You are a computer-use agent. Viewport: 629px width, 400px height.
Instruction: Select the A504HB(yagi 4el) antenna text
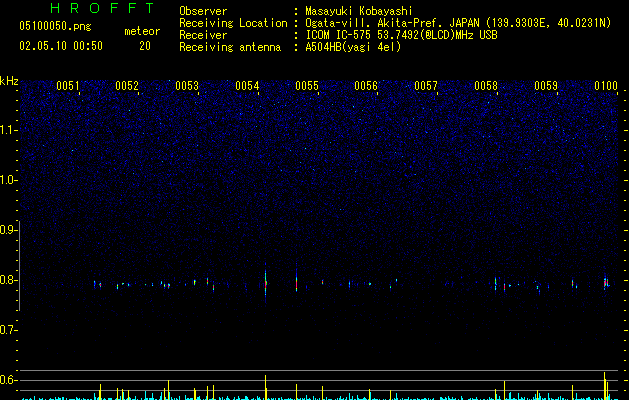(x=353, y=47)
